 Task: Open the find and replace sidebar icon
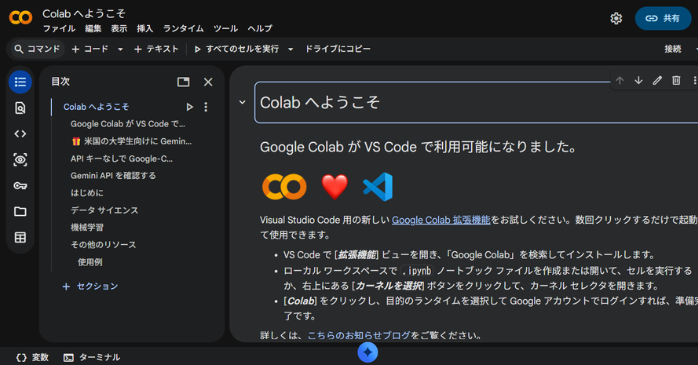pos(20,108)
